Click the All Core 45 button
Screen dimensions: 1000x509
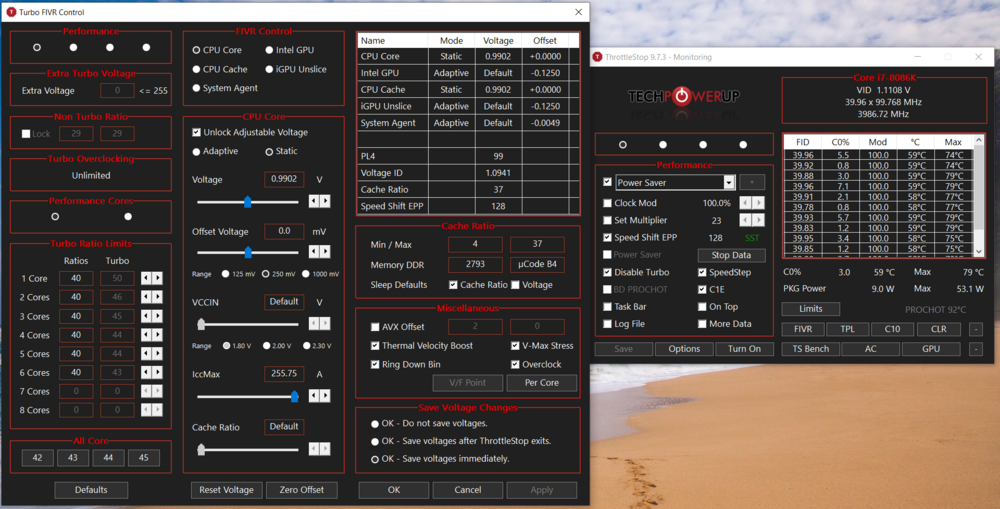(x=143, y=457)
